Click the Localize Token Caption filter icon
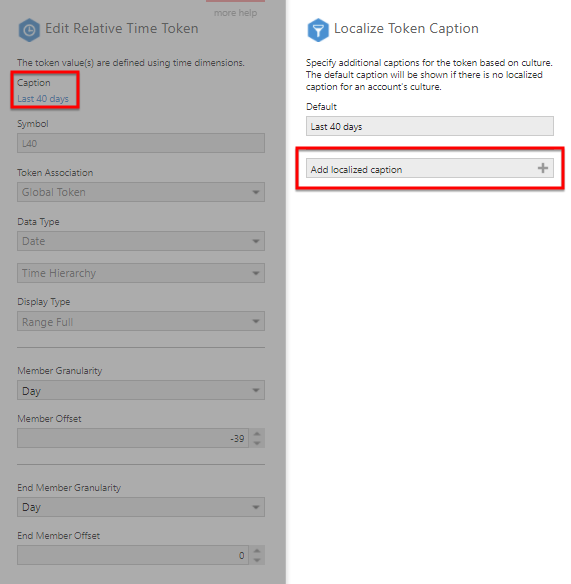The width and height of the screenshot is (571, 584). pyautogui.click(x=318, y=30)
